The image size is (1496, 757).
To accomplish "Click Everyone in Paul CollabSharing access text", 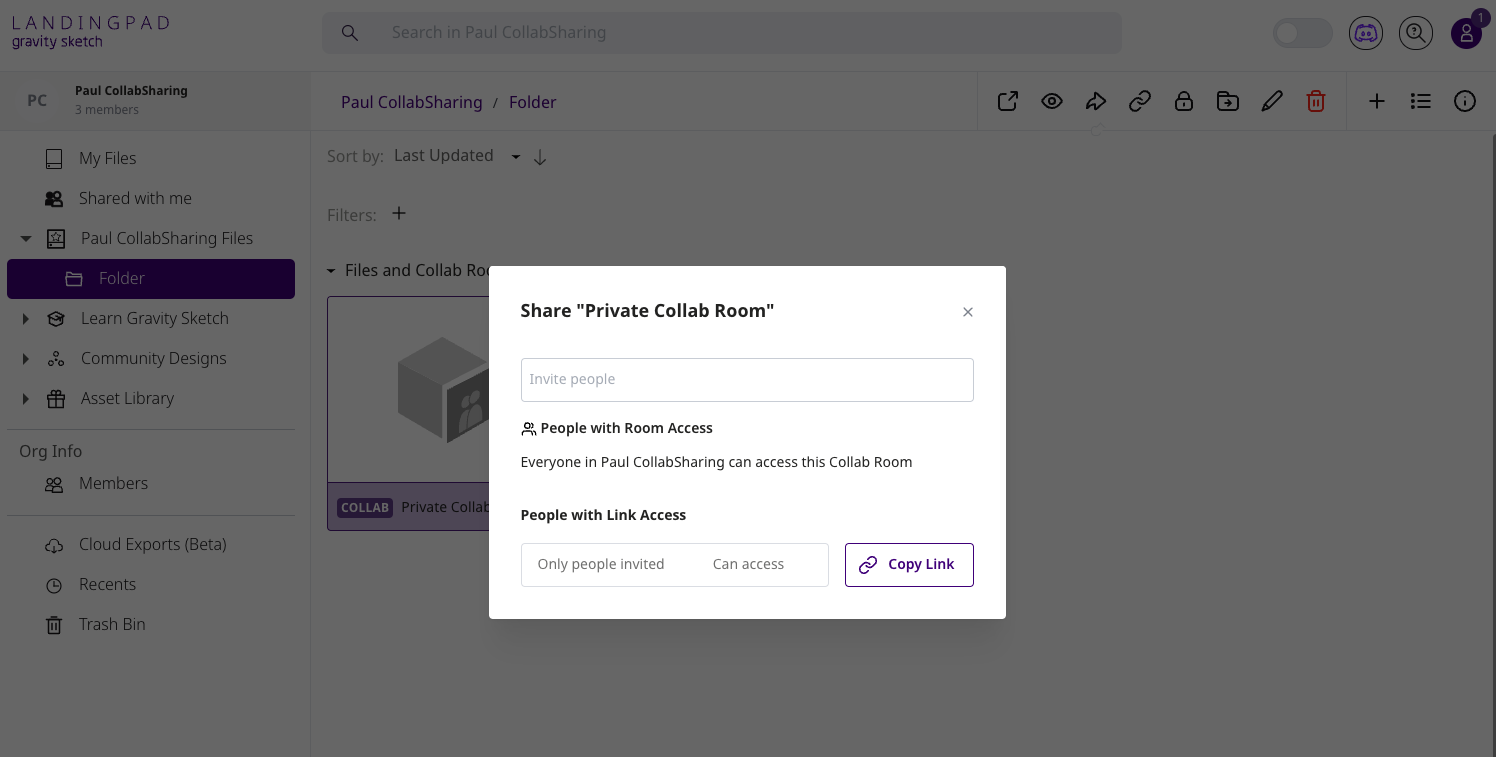I will pyautogui.click(x=717, y=462).
